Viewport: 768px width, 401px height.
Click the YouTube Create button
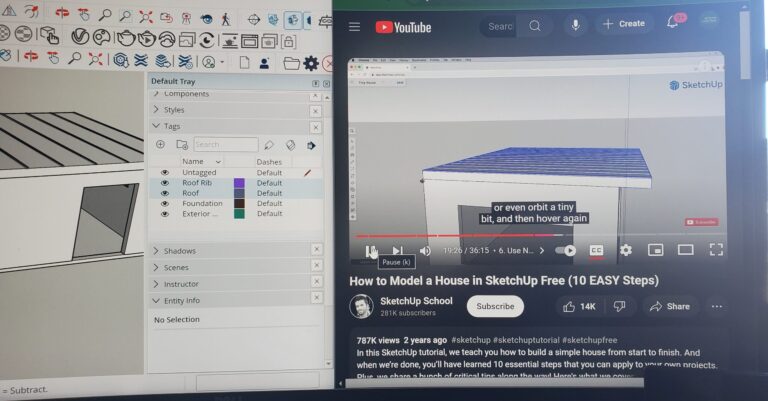624,24
